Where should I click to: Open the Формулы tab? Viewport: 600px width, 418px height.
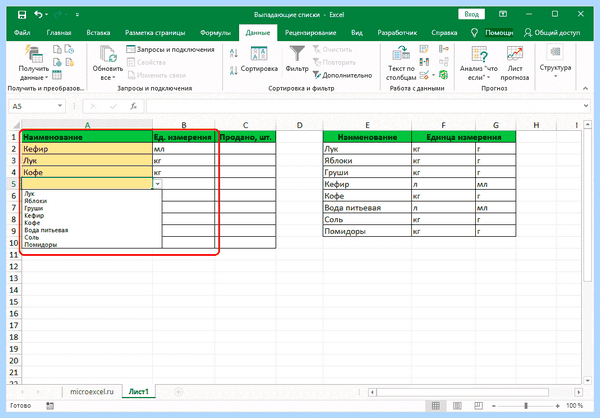tap(215, 33)
